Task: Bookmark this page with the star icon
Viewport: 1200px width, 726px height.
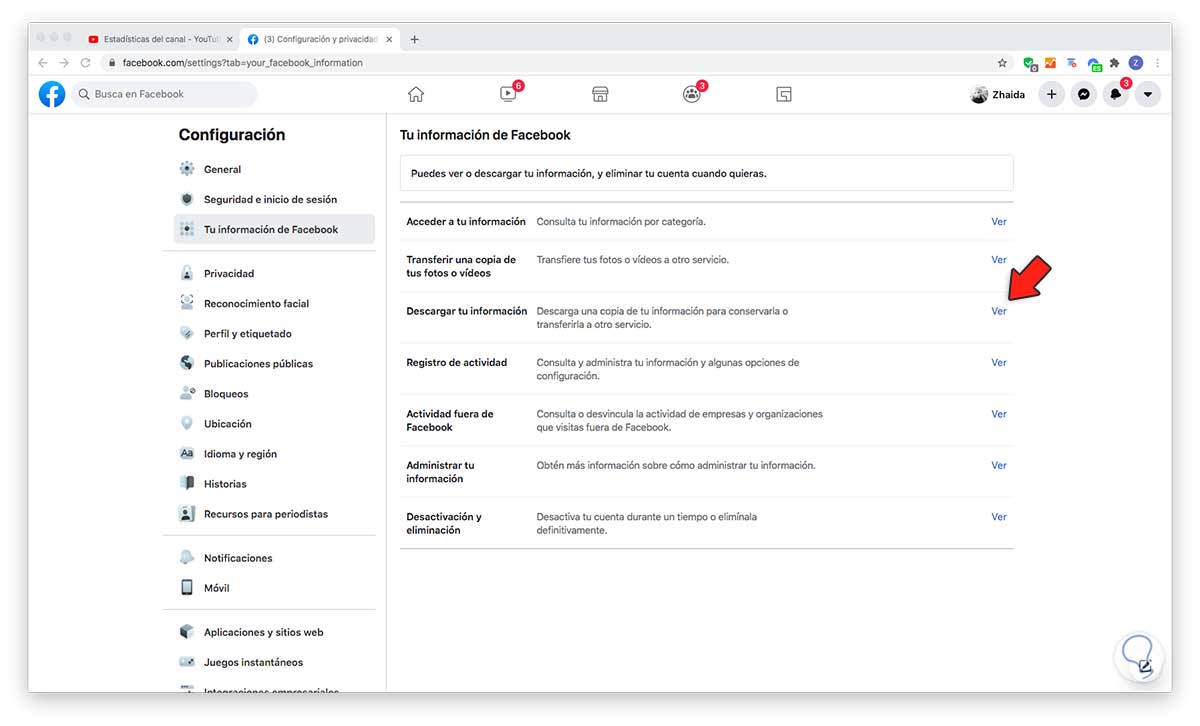Action: pyautogui.click(x=1002, y=62)
